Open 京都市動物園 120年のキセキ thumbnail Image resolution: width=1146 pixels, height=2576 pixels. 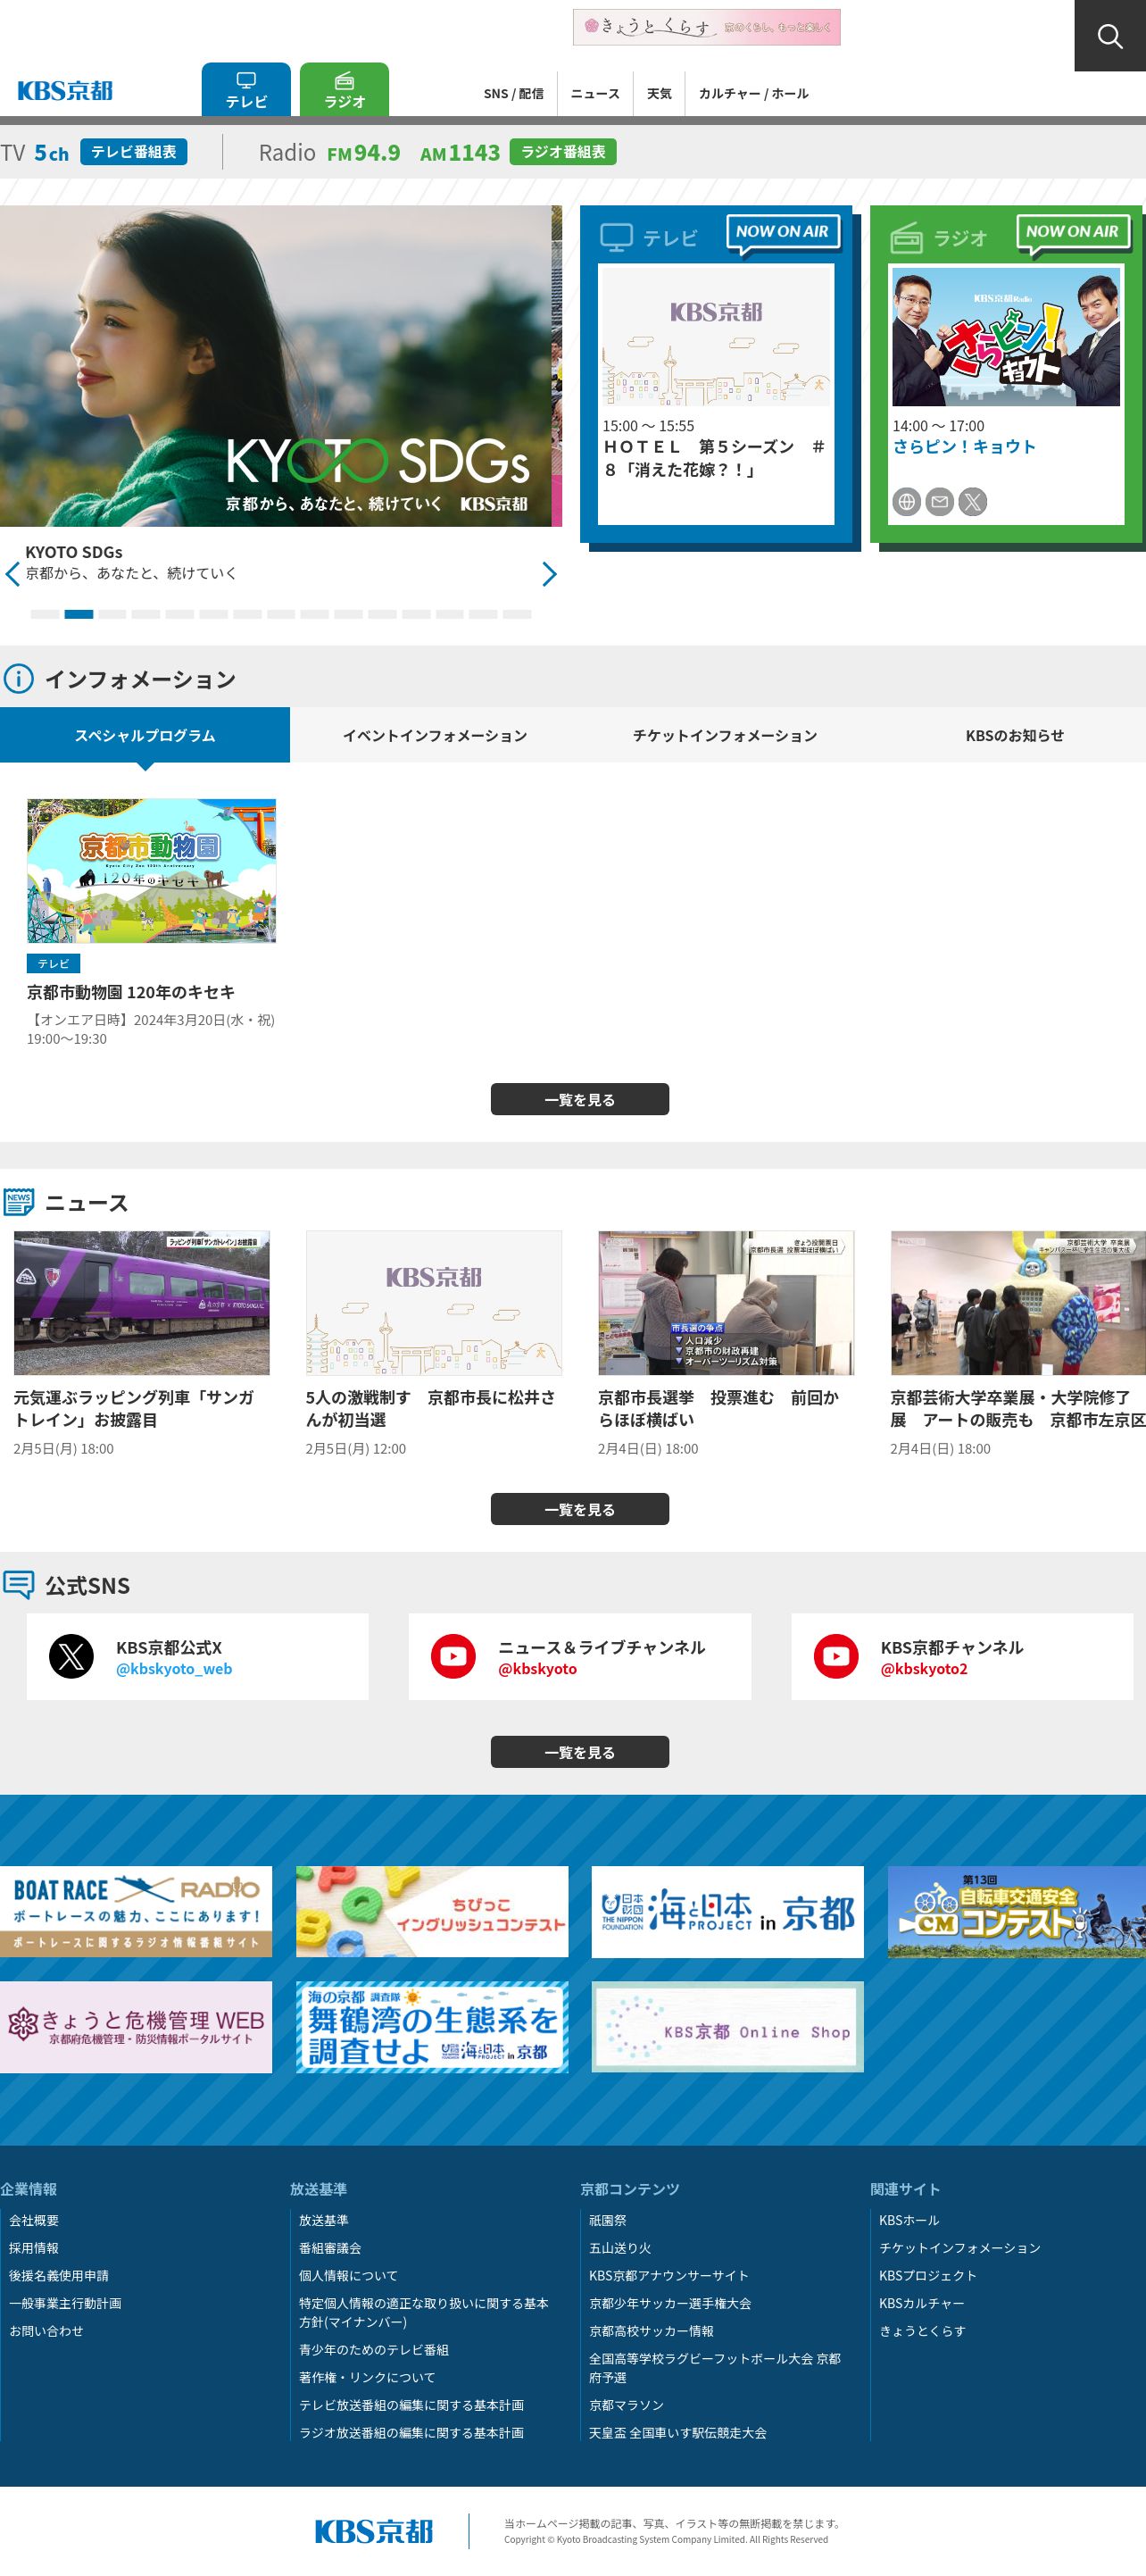[x=151, y=871]
